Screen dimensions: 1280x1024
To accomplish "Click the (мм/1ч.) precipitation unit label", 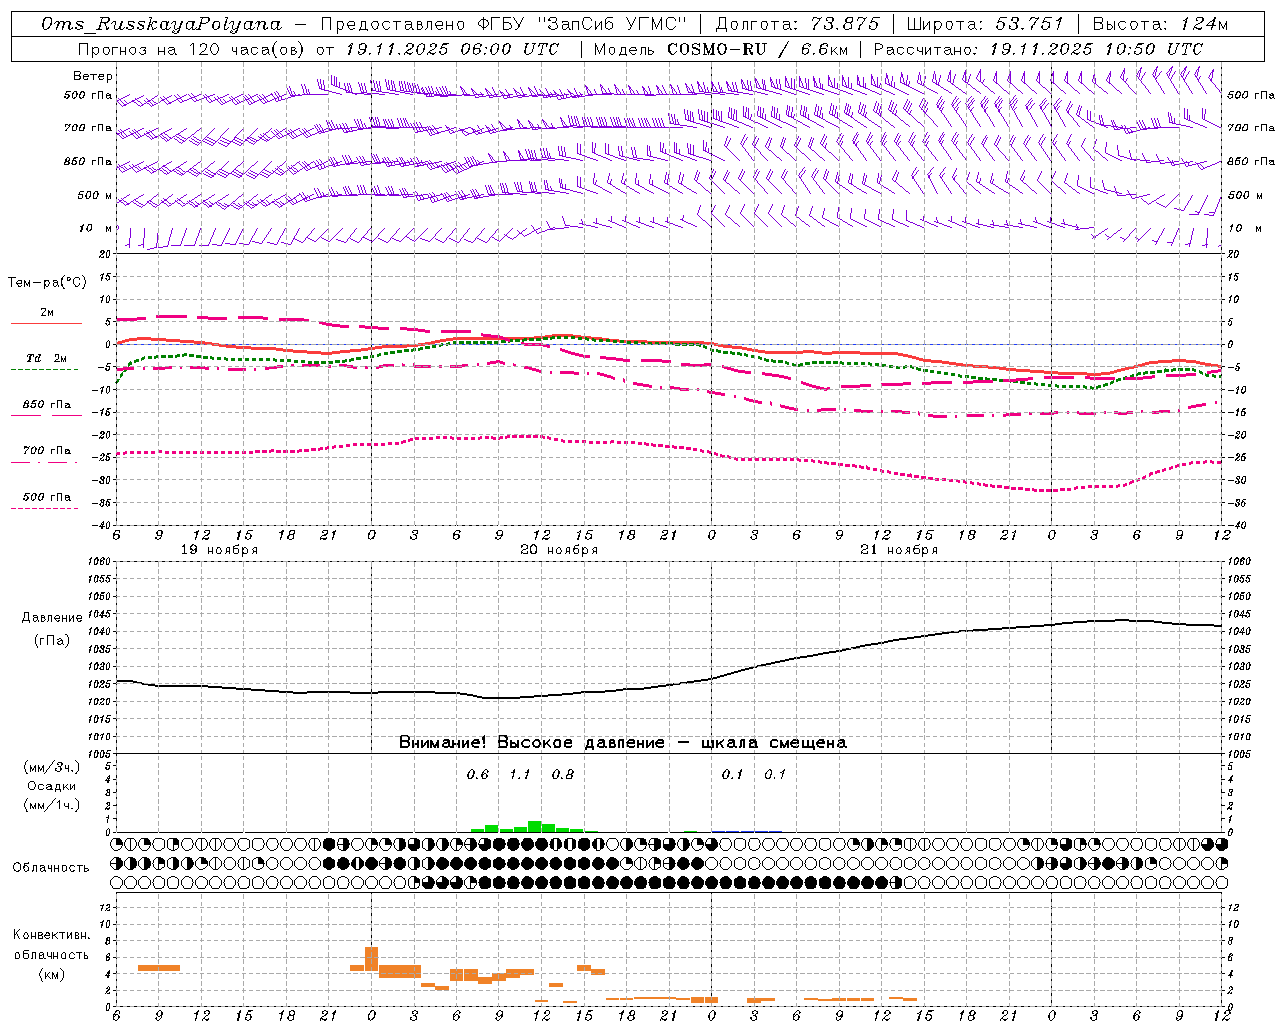I will tap(52, 805).
